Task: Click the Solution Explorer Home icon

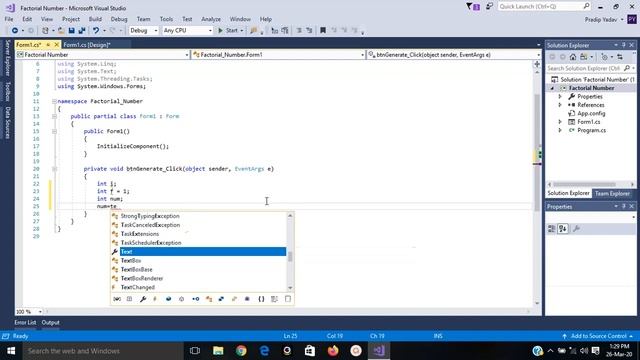Action: pos(573,57)
